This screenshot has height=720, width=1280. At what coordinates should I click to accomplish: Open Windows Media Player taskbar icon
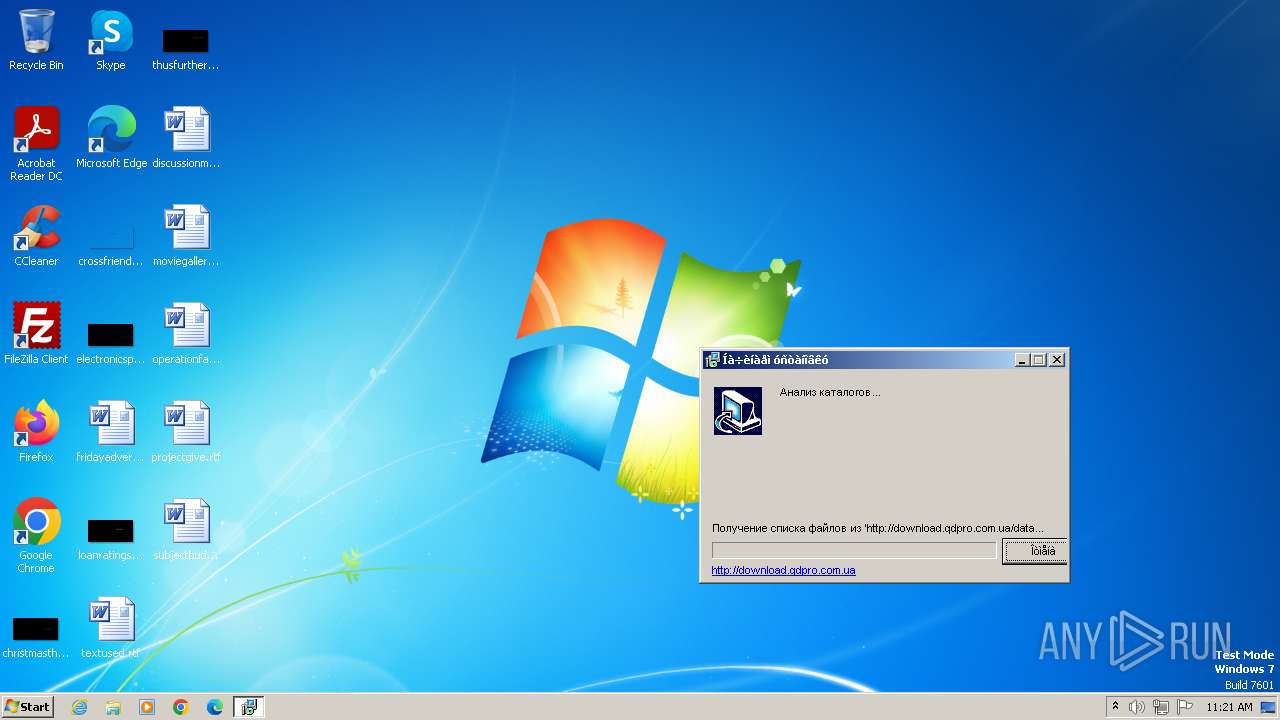point(147,707)
